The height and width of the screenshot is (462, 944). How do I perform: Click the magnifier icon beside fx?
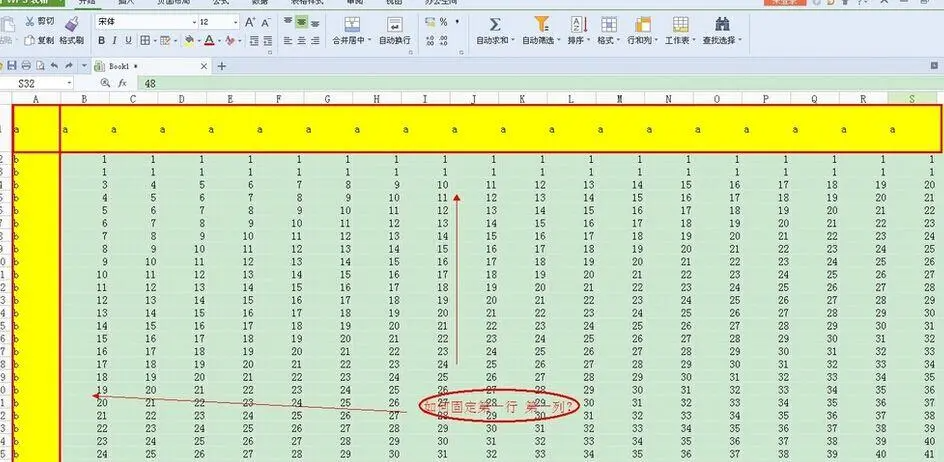point(105,83)
